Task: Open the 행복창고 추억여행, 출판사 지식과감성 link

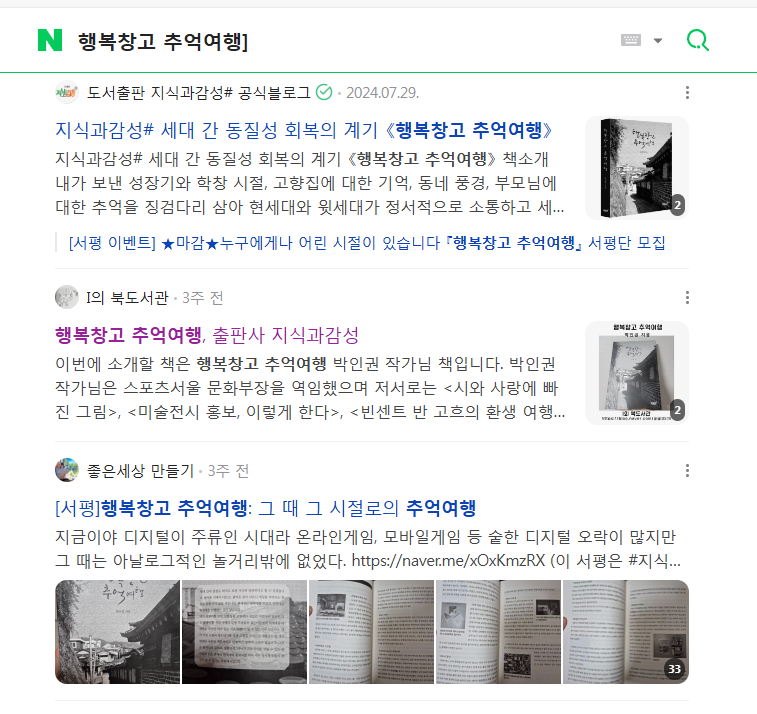Action: (x=207, y=335)
